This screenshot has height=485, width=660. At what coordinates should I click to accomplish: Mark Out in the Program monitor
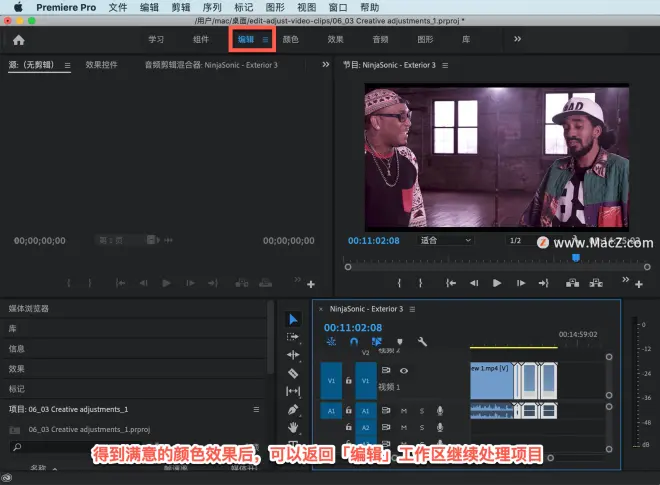(420, 283)
